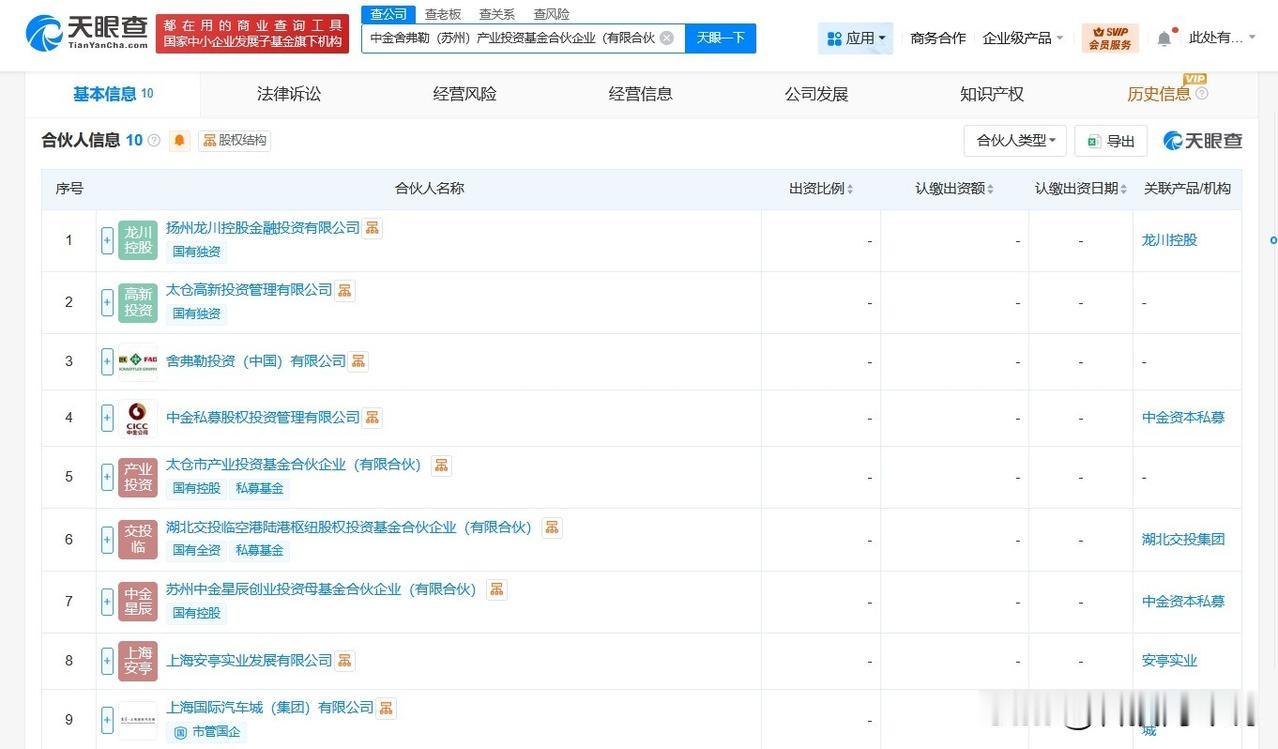Click the 上海安亭 logo thumbnail in row 8
This screenshot has width=1278, height=749.
coord(138,661)
